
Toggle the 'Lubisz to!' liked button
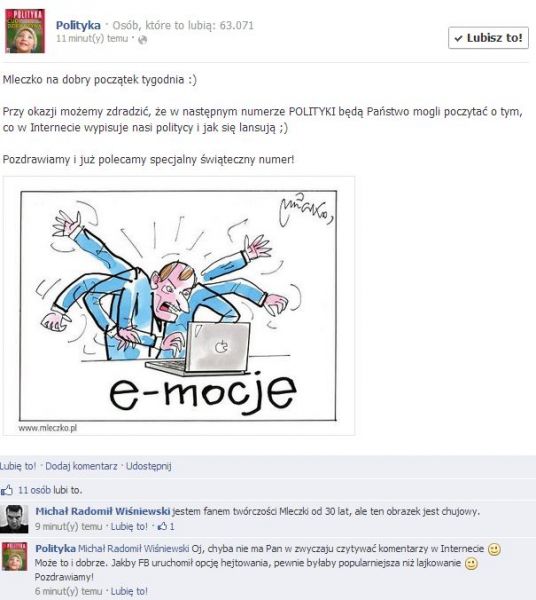[488, 38]
